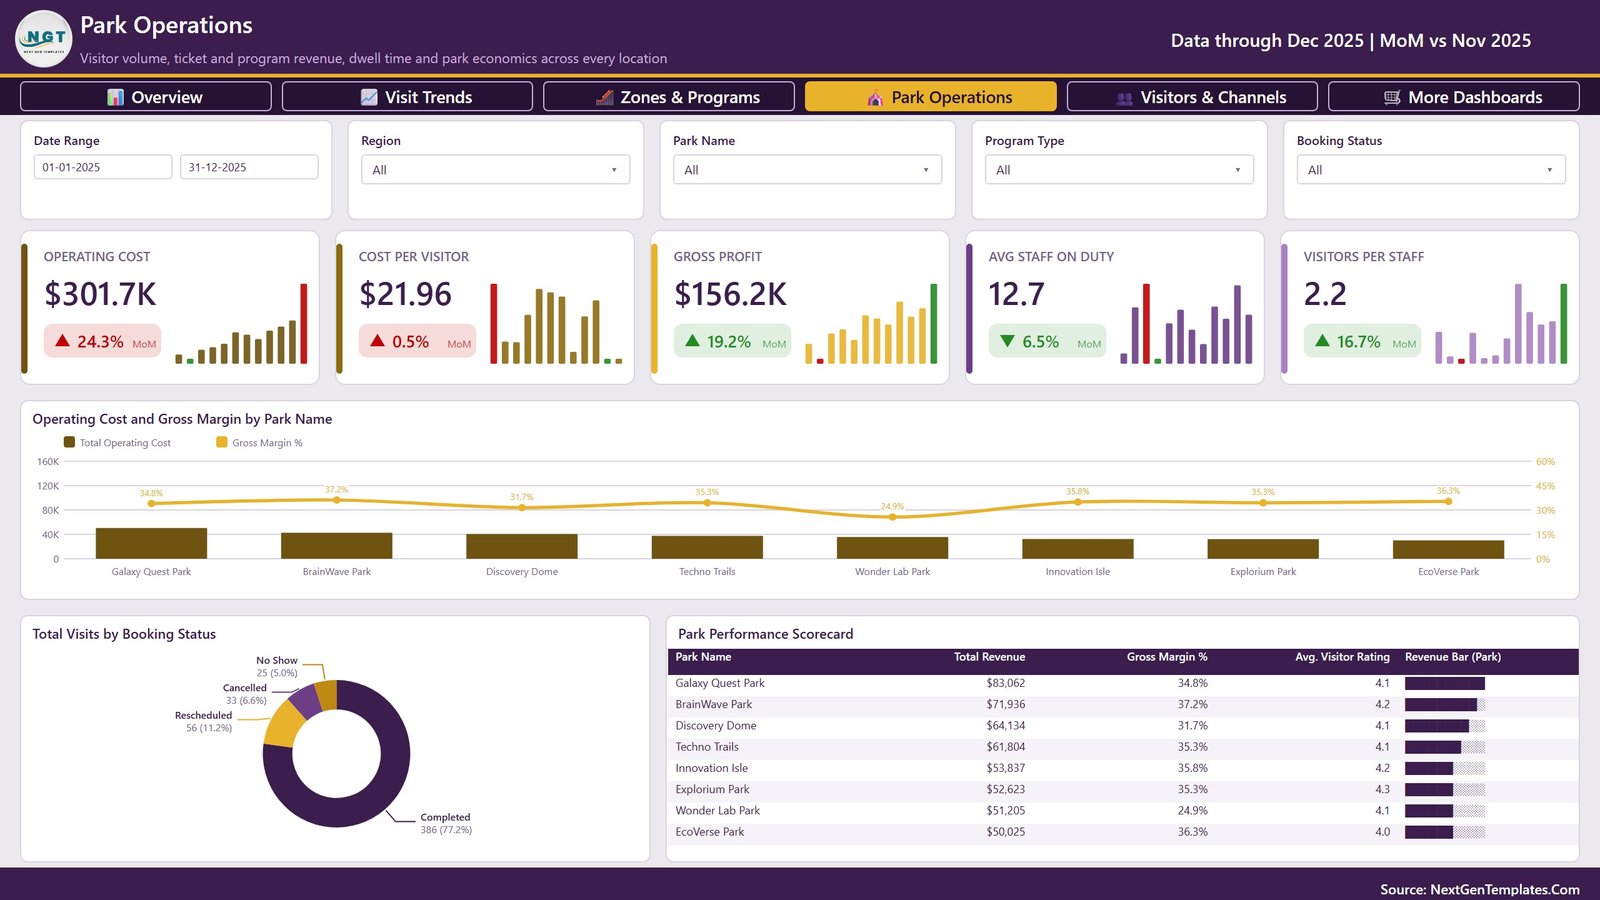This screenshot has width=1600, height=900.
Task: Click the Zones & Programs bar-chart icon
Action: (605, 97)
